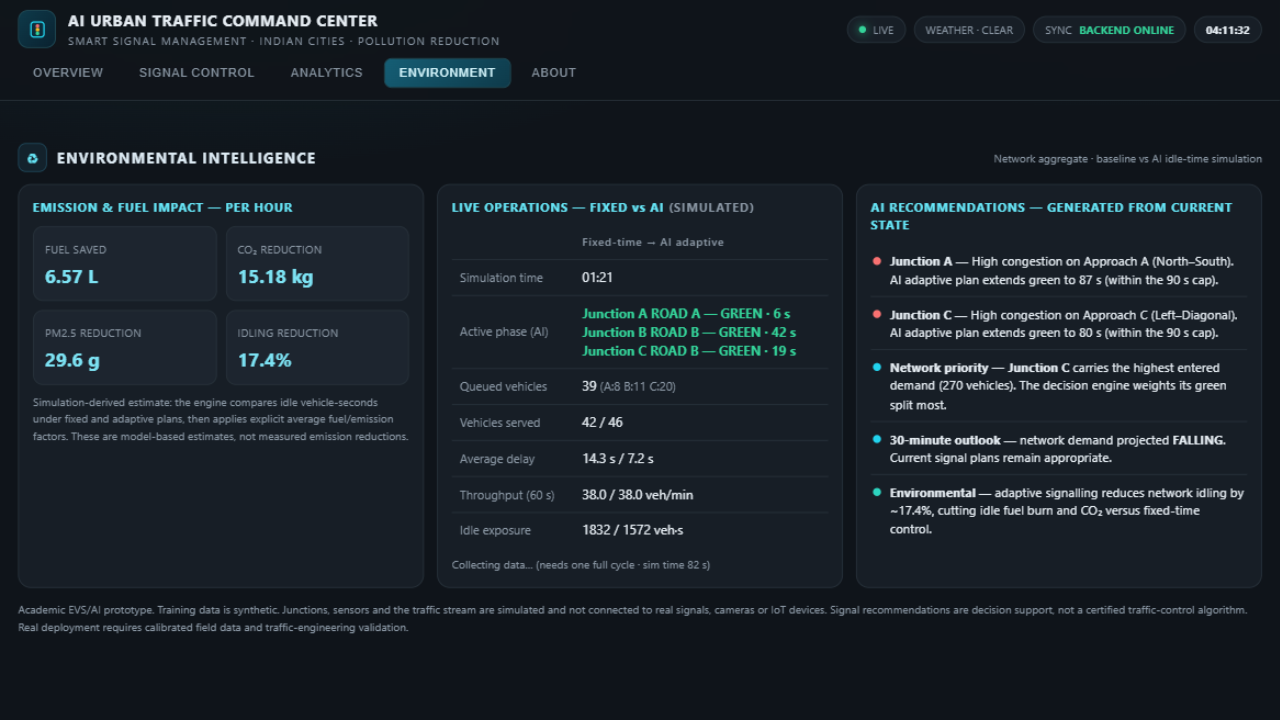Click the 04:11:32 clock pill
Image resolution: width=1280 pixels, height=720 pixels.
click(x=1227, y=30)
